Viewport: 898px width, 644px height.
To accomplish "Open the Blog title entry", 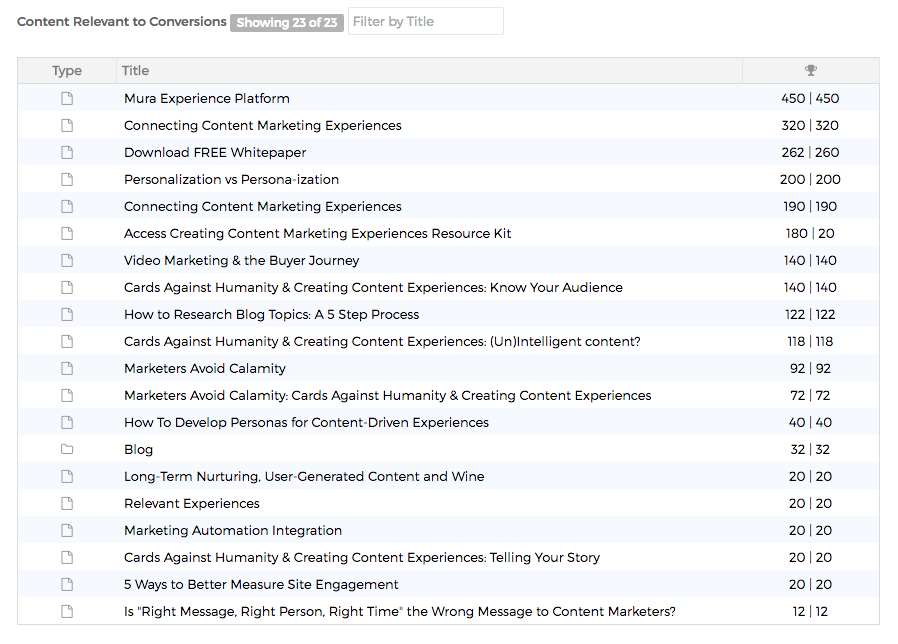I will click(x=139, y=450).
